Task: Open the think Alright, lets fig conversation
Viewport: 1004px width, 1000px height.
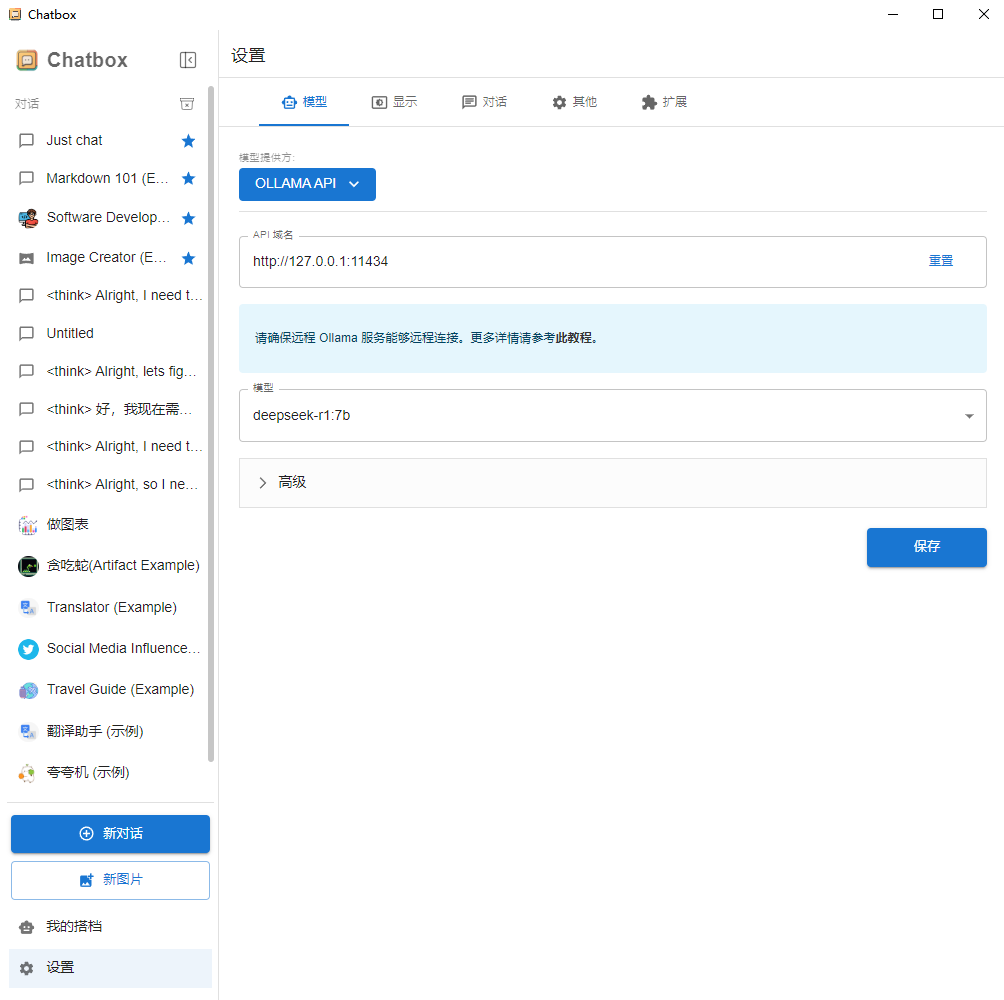Action: coord(110,371)
